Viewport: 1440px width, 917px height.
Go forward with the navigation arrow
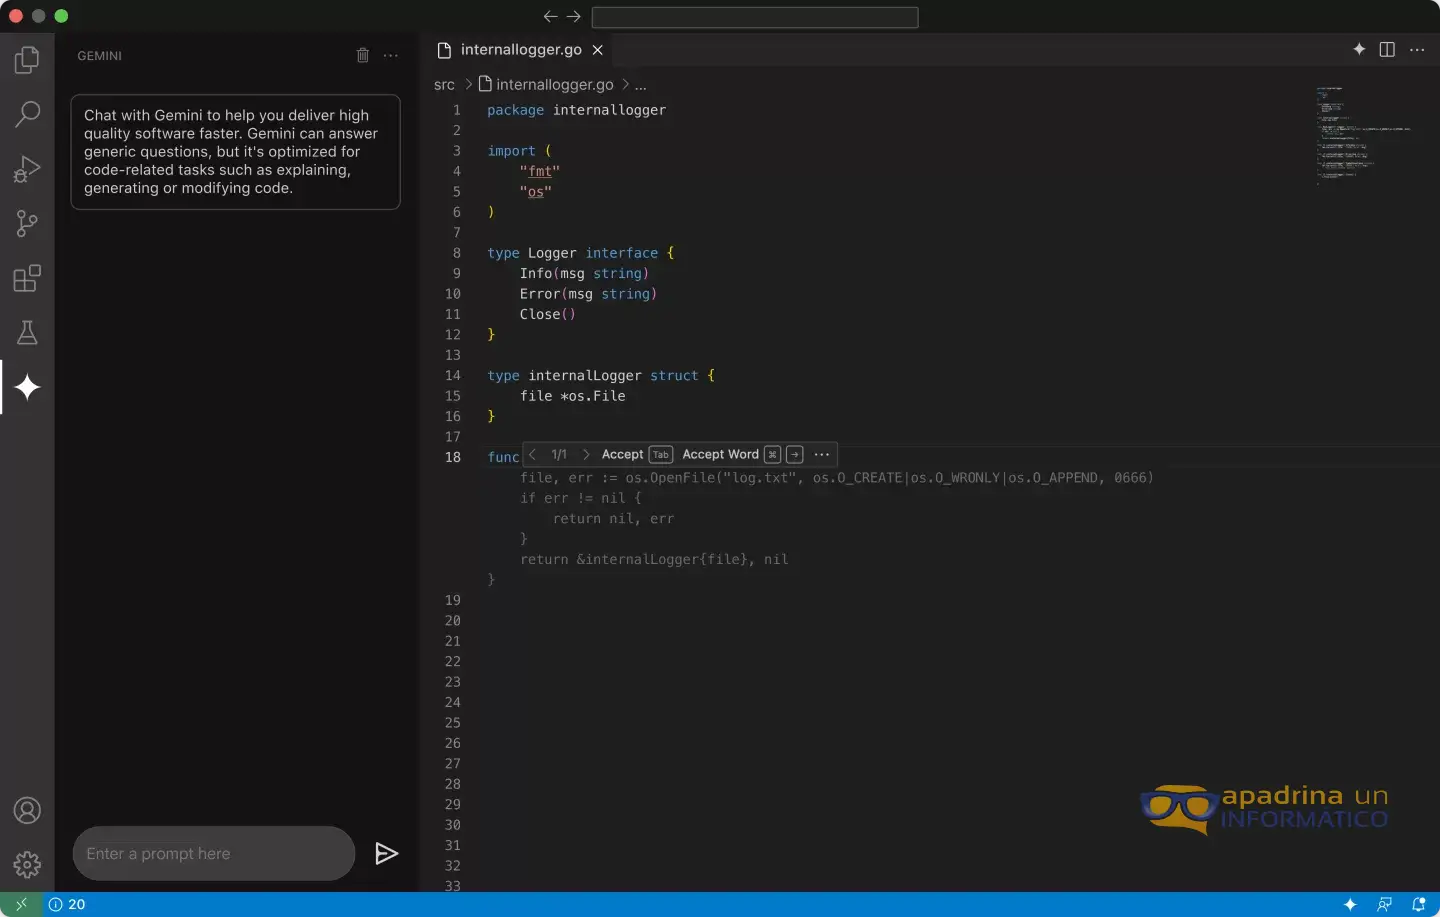574,16
